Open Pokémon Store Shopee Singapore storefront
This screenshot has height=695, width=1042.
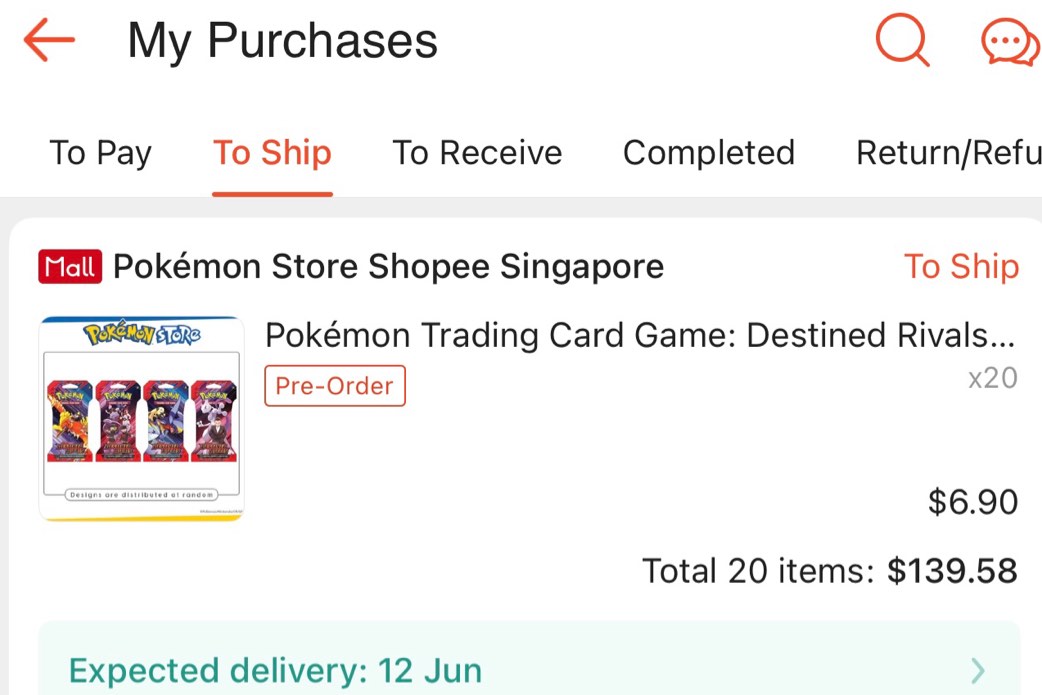[388, 266]
